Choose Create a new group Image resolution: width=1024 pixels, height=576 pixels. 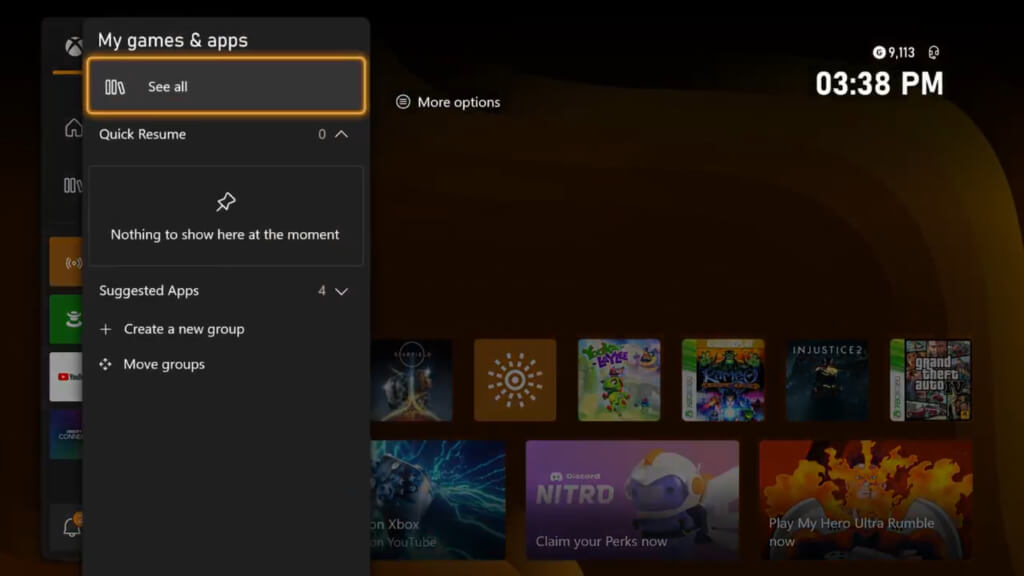pos(183,329)
